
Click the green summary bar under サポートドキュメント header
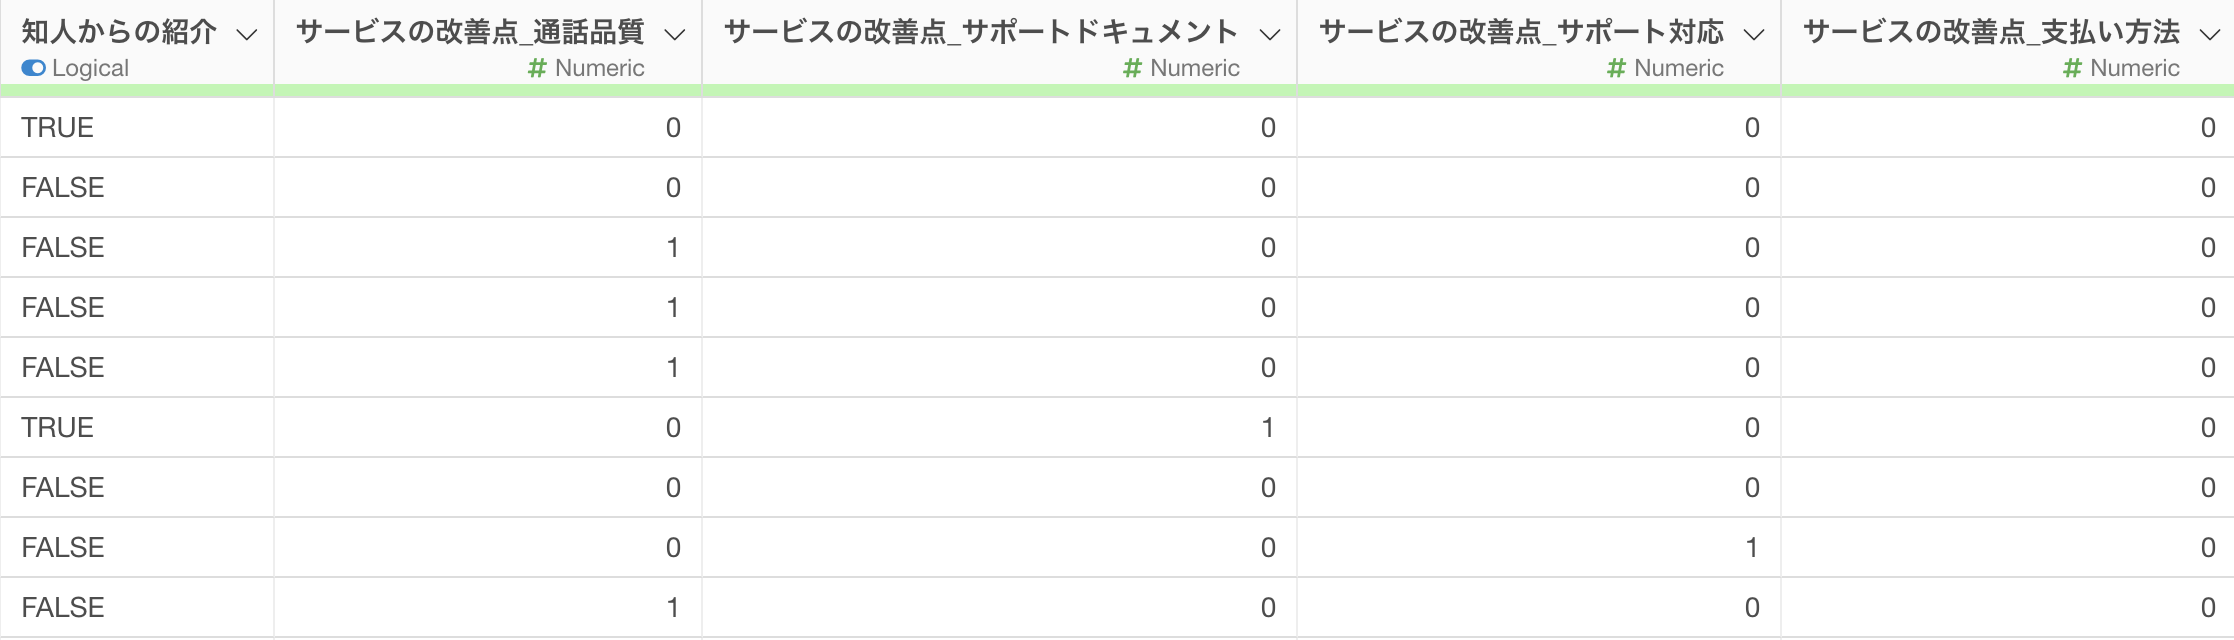tap(999, 91)
